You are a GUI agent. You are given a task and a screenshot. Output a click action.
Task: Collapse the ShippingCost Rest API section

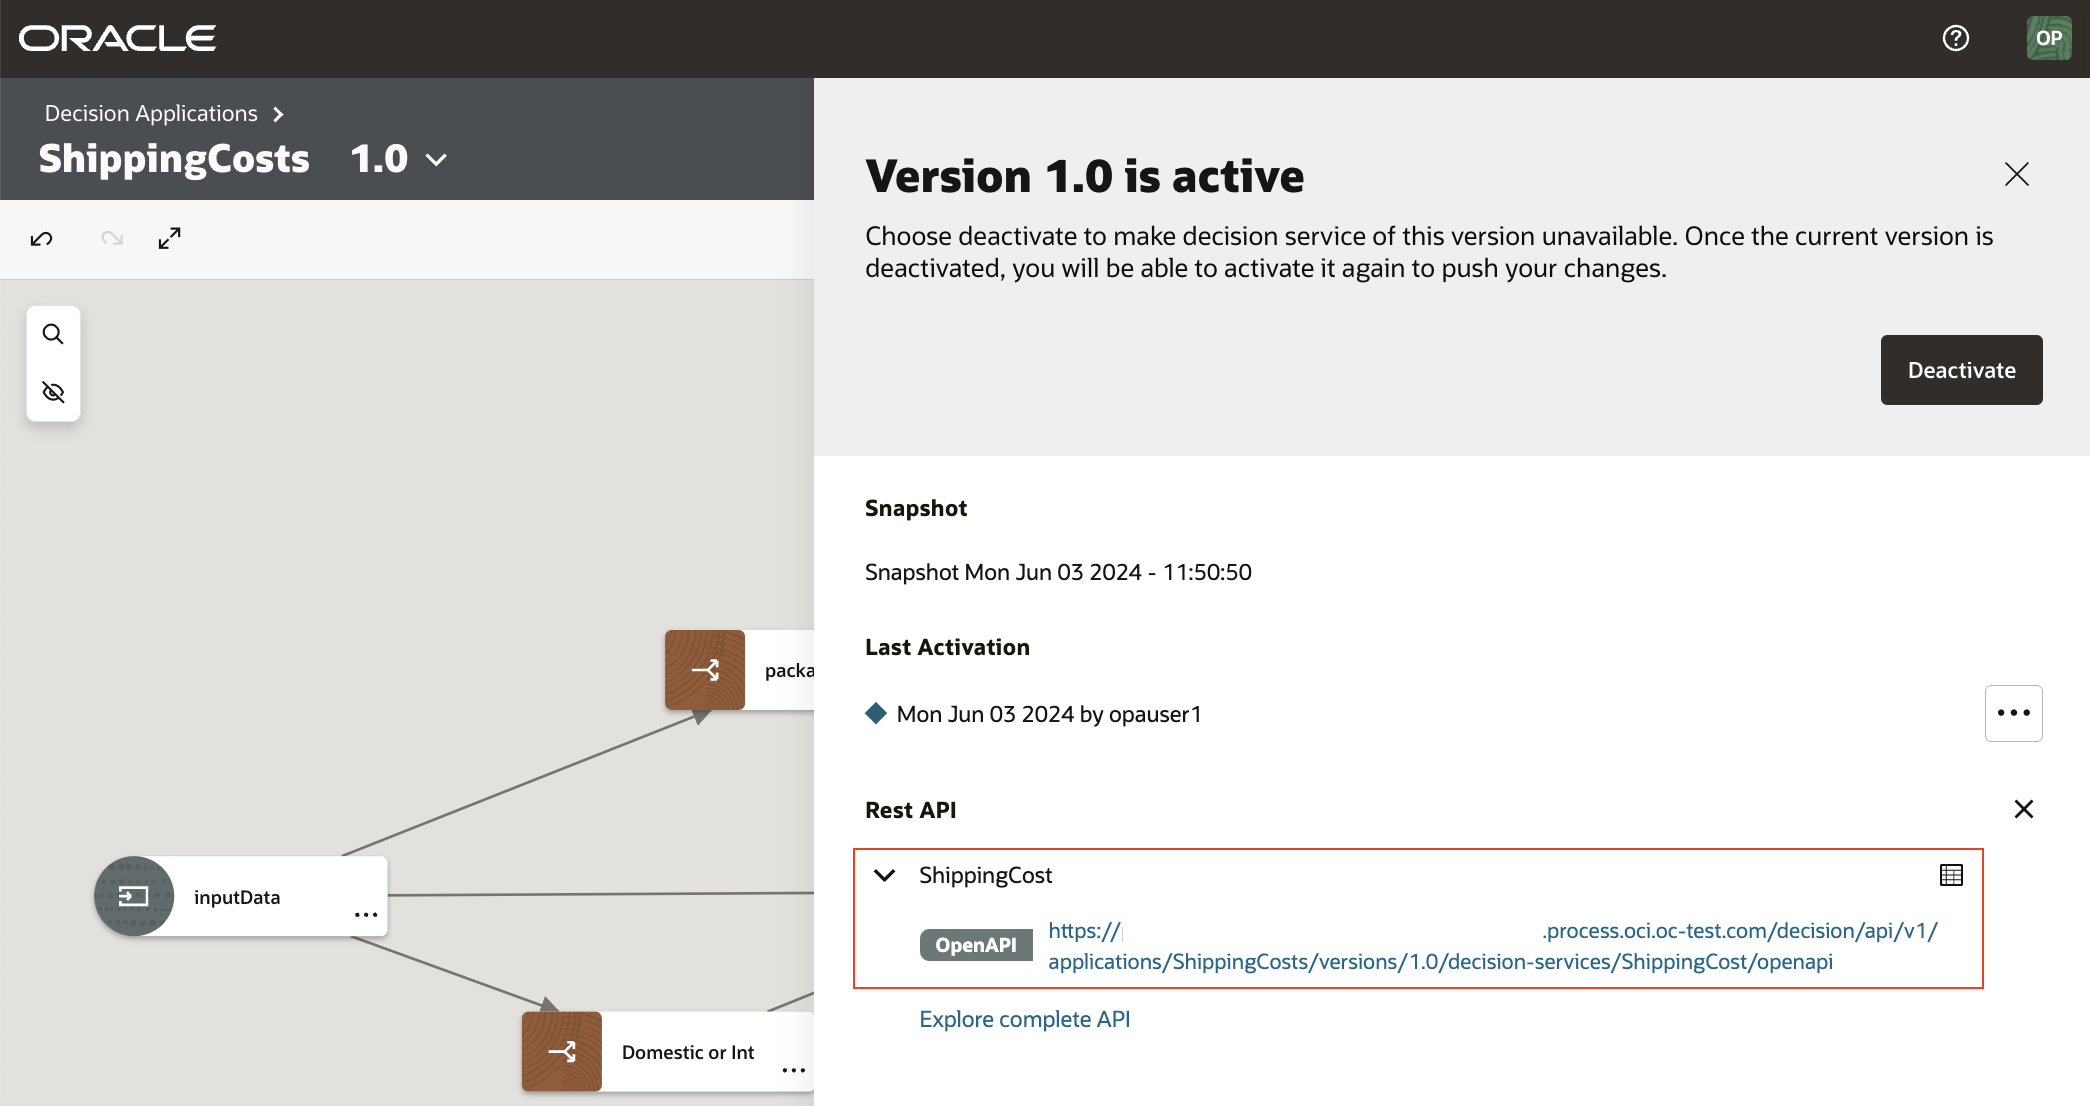click(884, 874)
